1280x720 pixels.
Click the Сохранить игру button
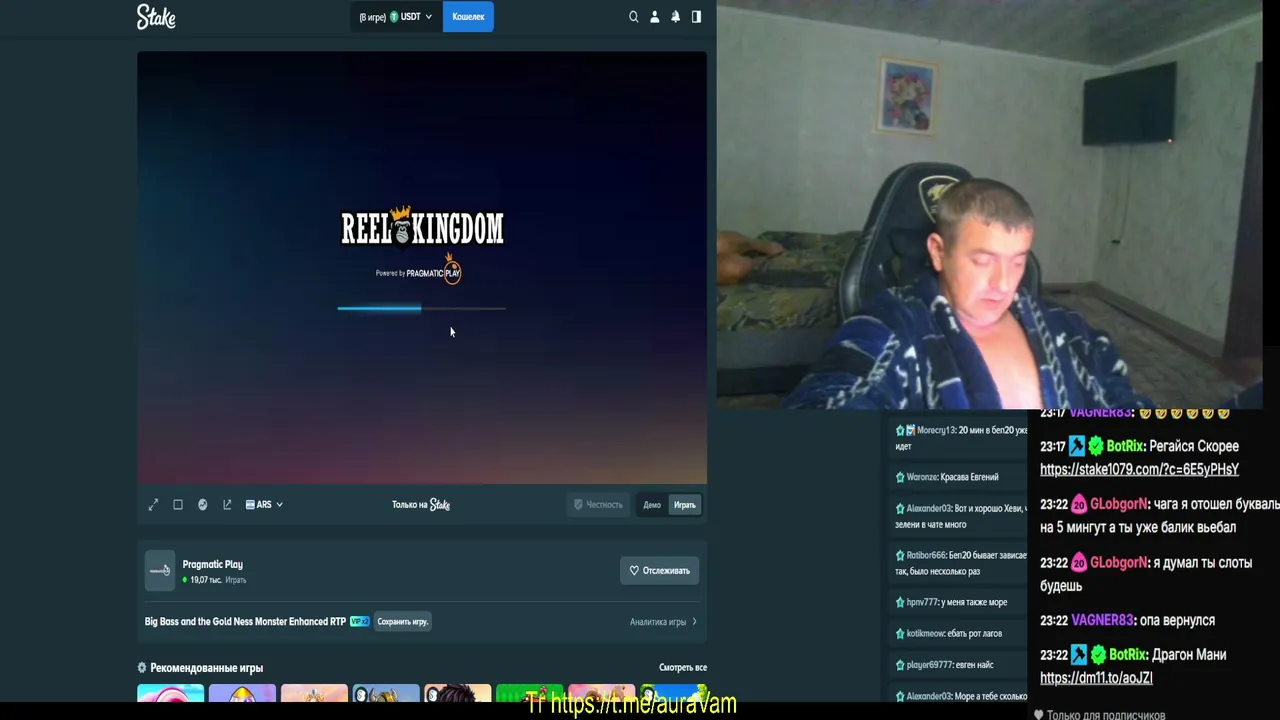tap(403, 622)
